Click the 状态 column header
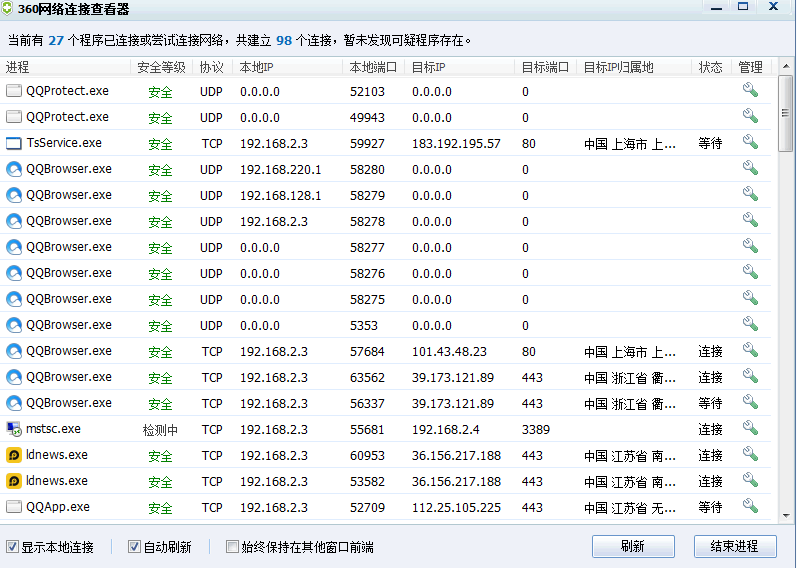This screenshot has height=568, width=797. coord(710,67)
